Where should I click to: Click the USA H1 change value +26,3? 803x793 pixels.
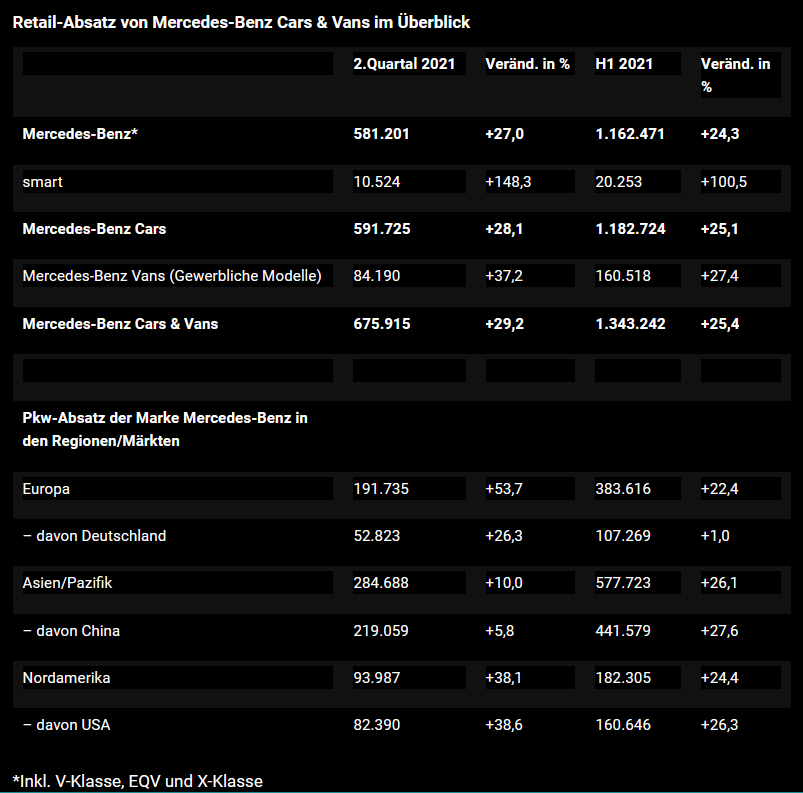[719, 724]
